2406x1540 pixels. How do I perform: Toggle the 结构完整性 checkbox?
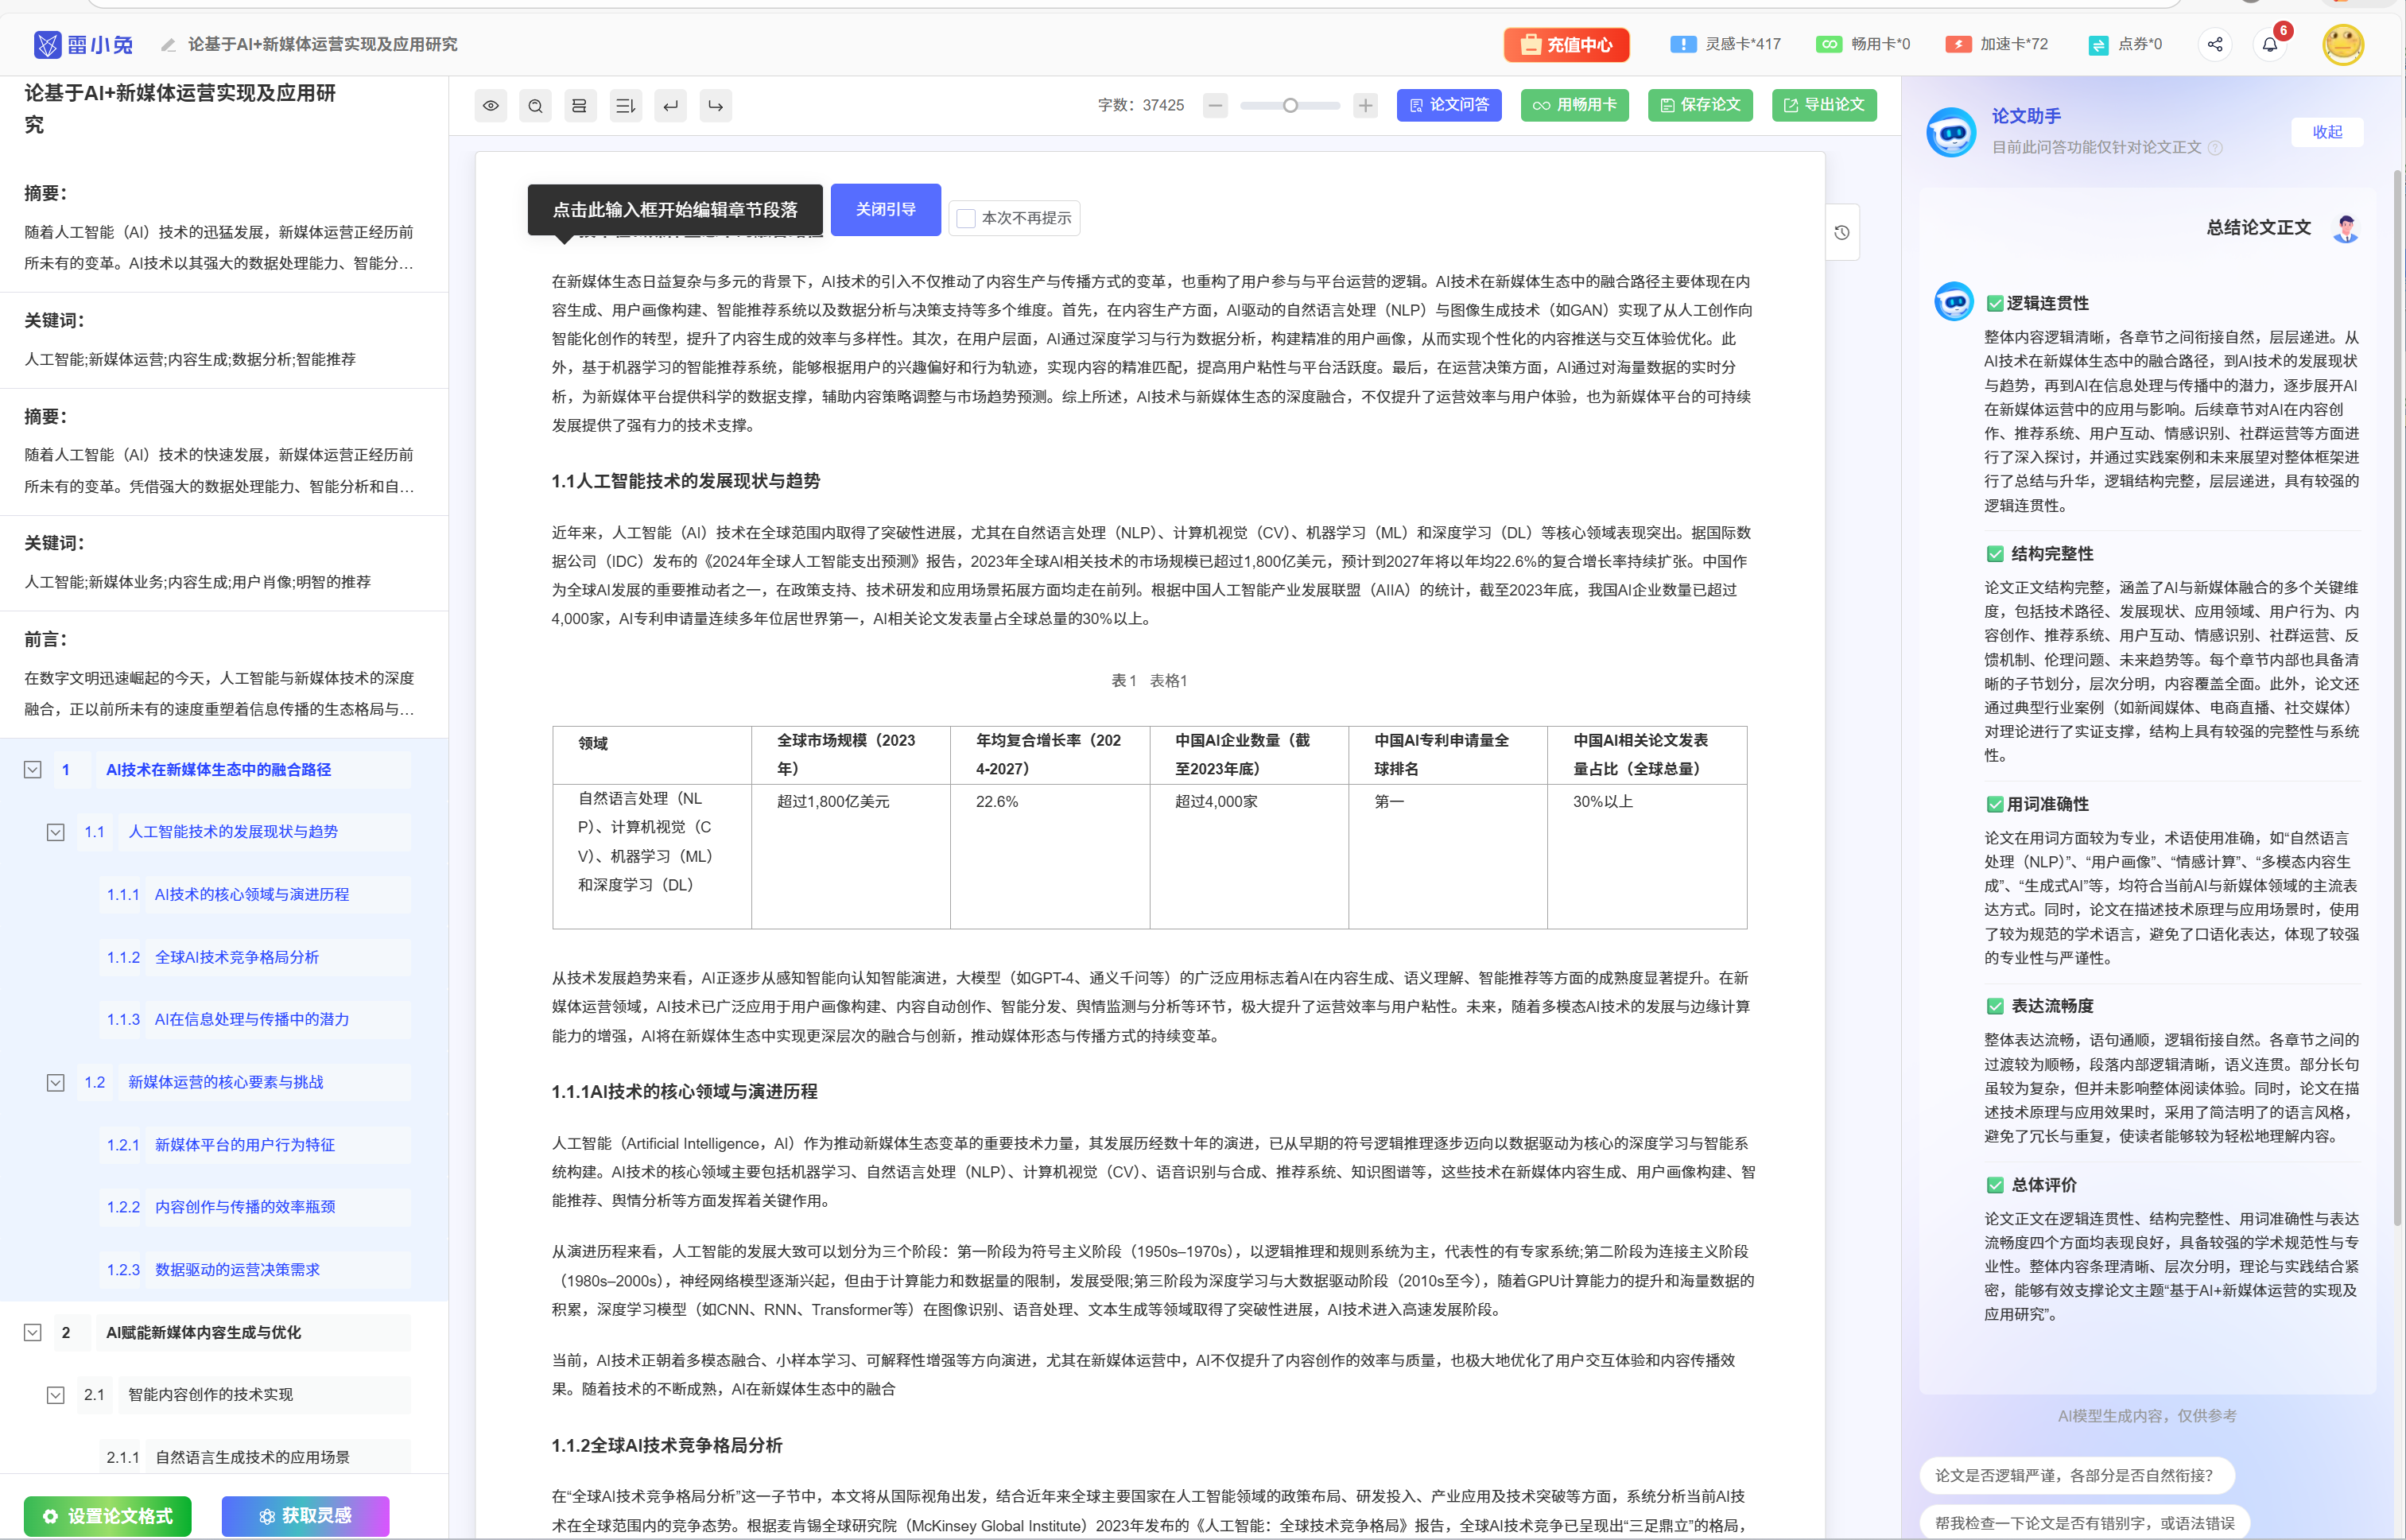pyautogui.click(x=1994, y=553)
